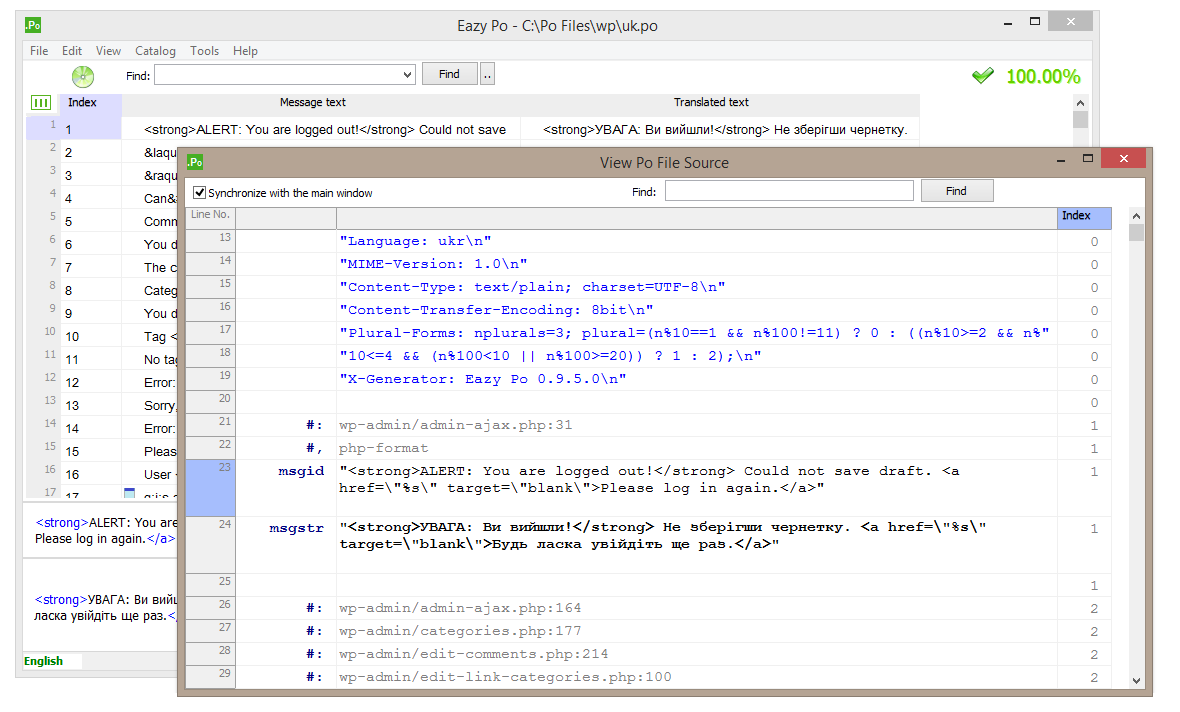Click the green disc icon in the toolbar

pos(82,76)
